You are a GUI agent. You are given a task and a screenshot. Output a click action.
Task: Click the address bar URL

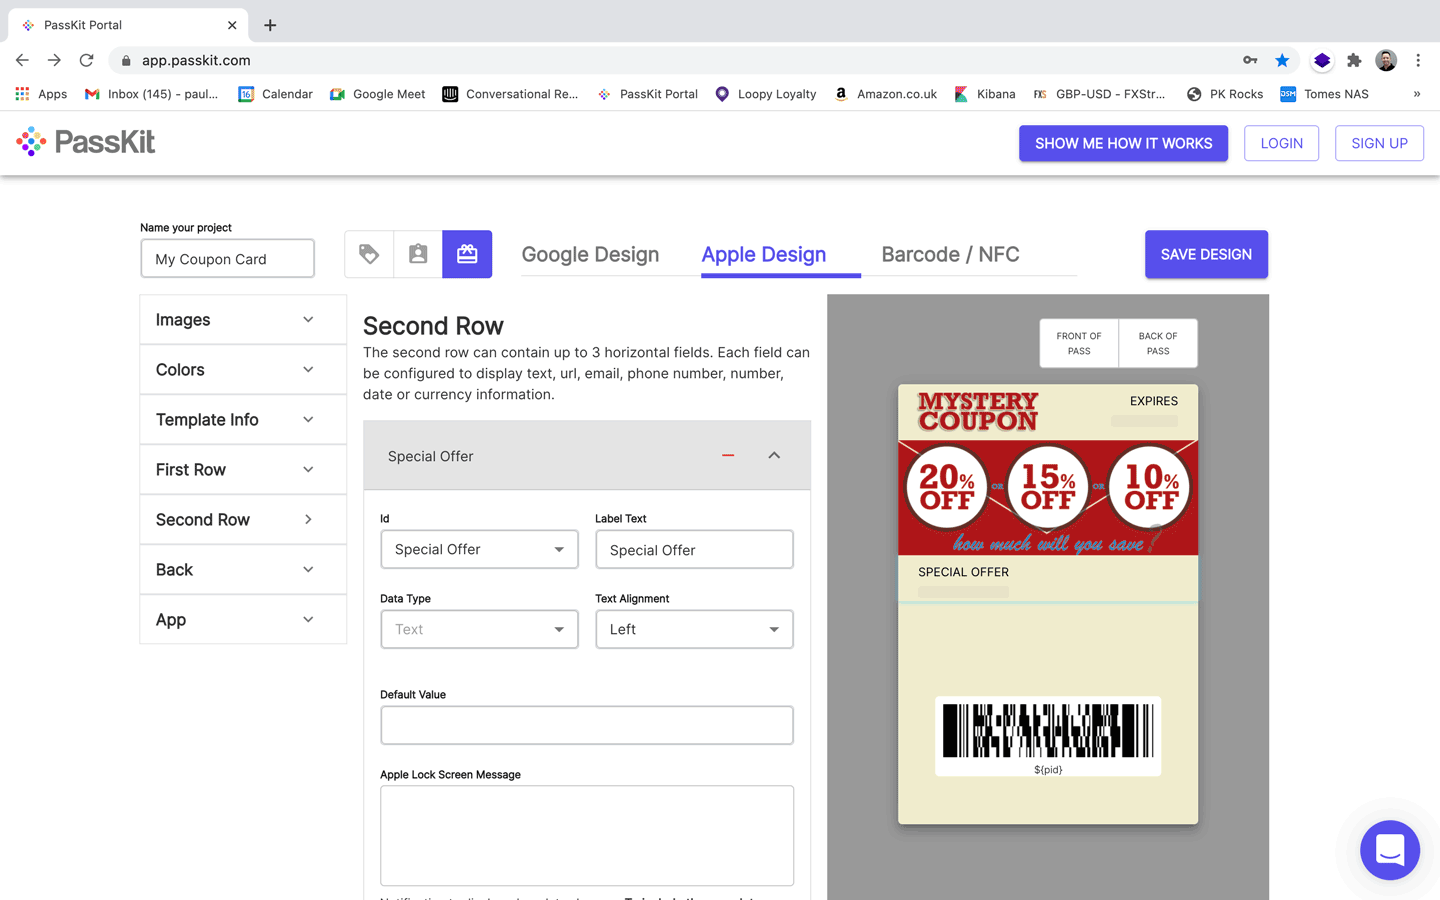[x=196, y=60]
